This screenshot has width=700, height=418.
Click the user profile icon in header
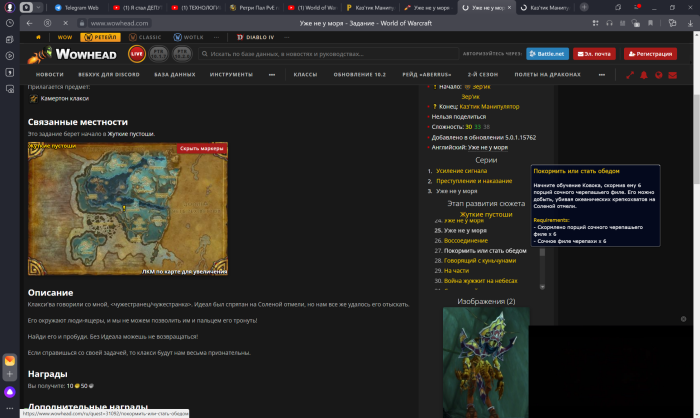pyautogui.click(x=660, y=74)
